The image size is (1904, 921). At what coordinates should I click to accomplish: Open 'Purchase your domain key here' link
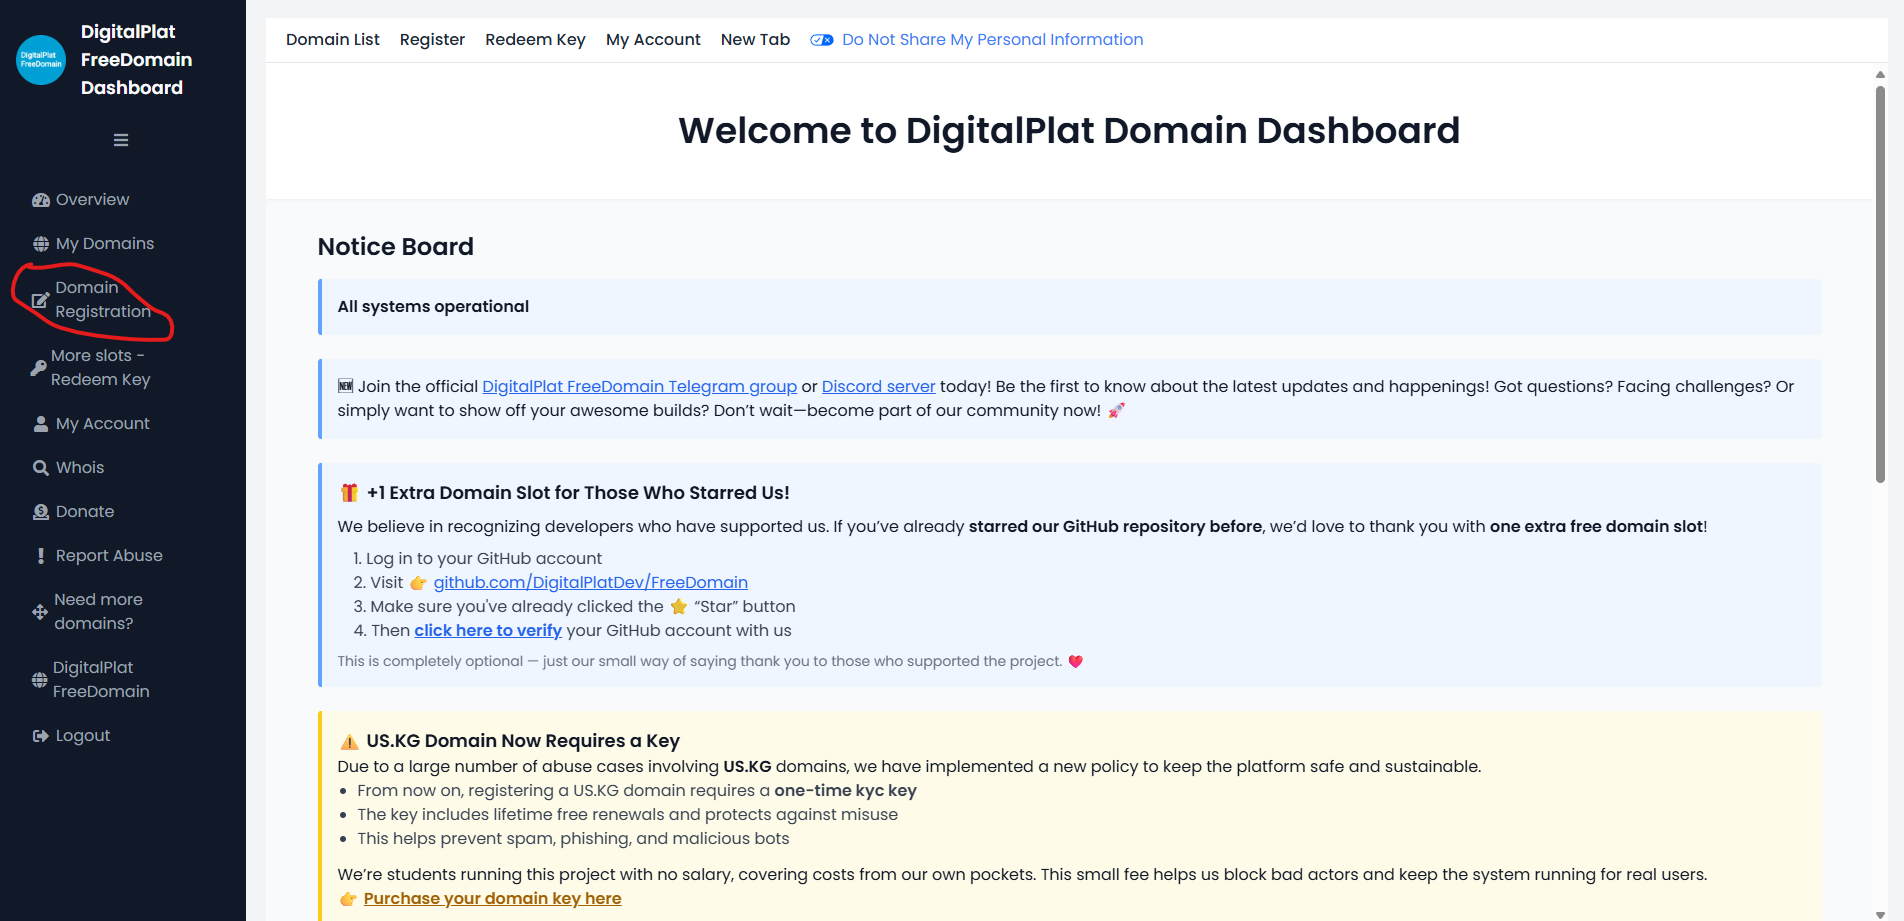[492, 899]
